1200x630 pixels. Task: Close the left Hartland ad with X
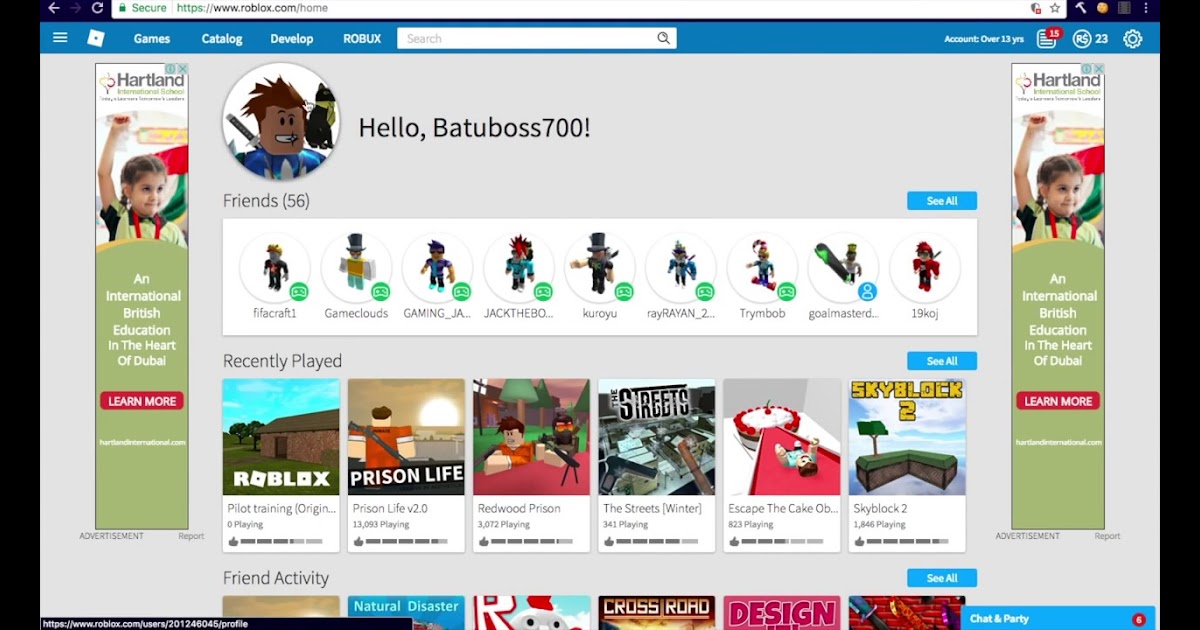(x=183, y=69)
